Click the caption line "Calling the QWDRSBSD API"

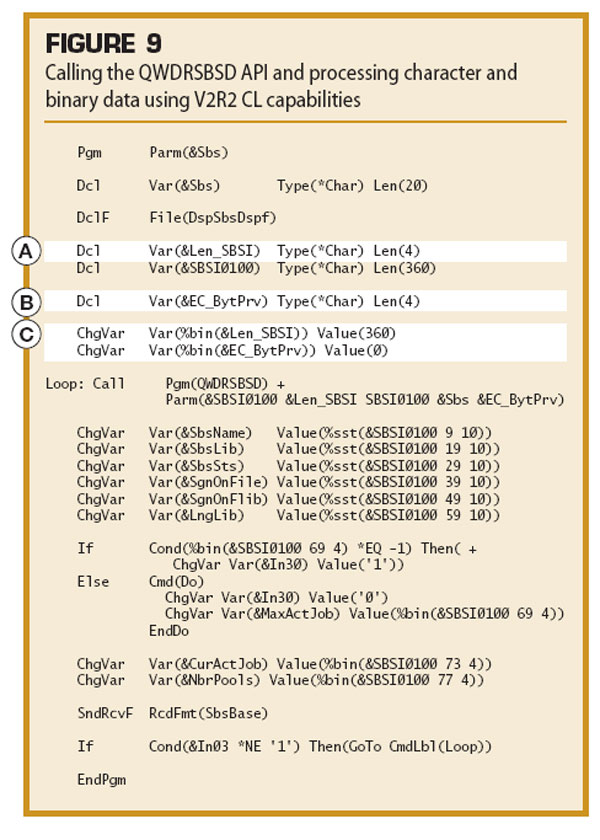pos(281,72)
